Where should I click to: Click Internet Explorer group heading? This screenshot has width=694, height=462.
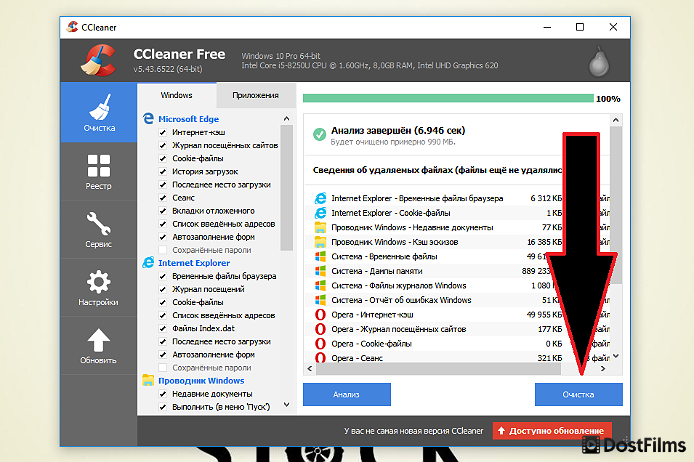click(x=194, y=263)
